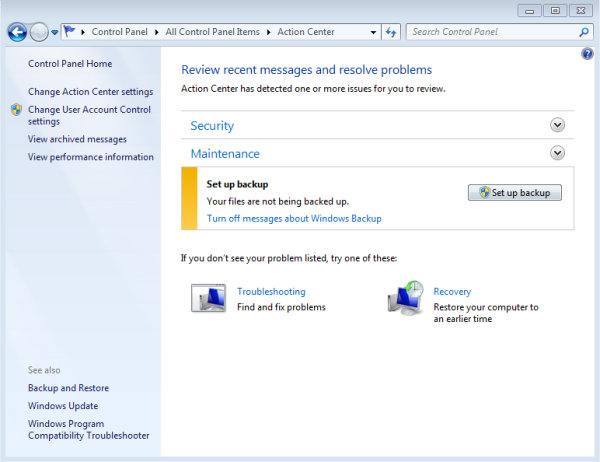Image resolution: width=600 pixels, height=462 pixels.
Task: Open Change User Account Control settings
Action: pos(89,115)
